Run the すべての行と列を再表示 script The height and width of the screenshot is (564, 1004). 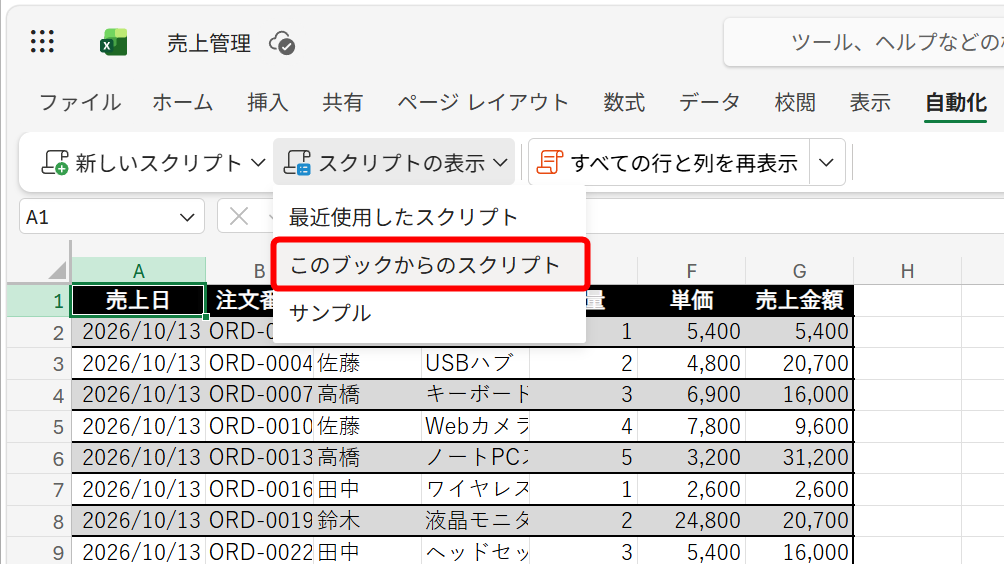(x=668, y=163)
